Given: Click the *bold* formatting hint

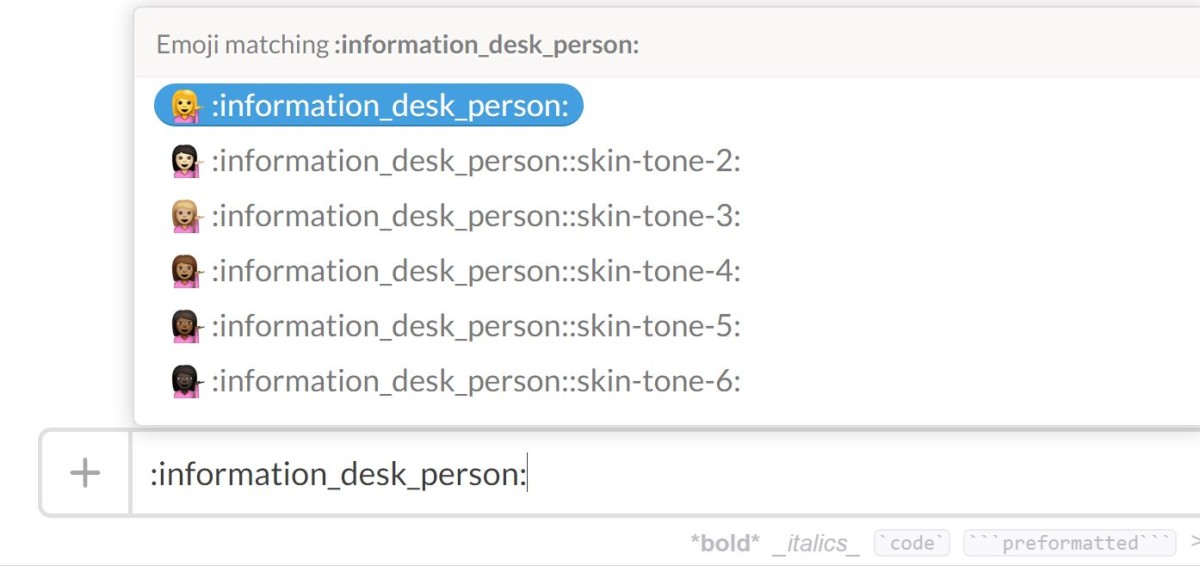Looking at the screenshot, I should click(725, 543).
